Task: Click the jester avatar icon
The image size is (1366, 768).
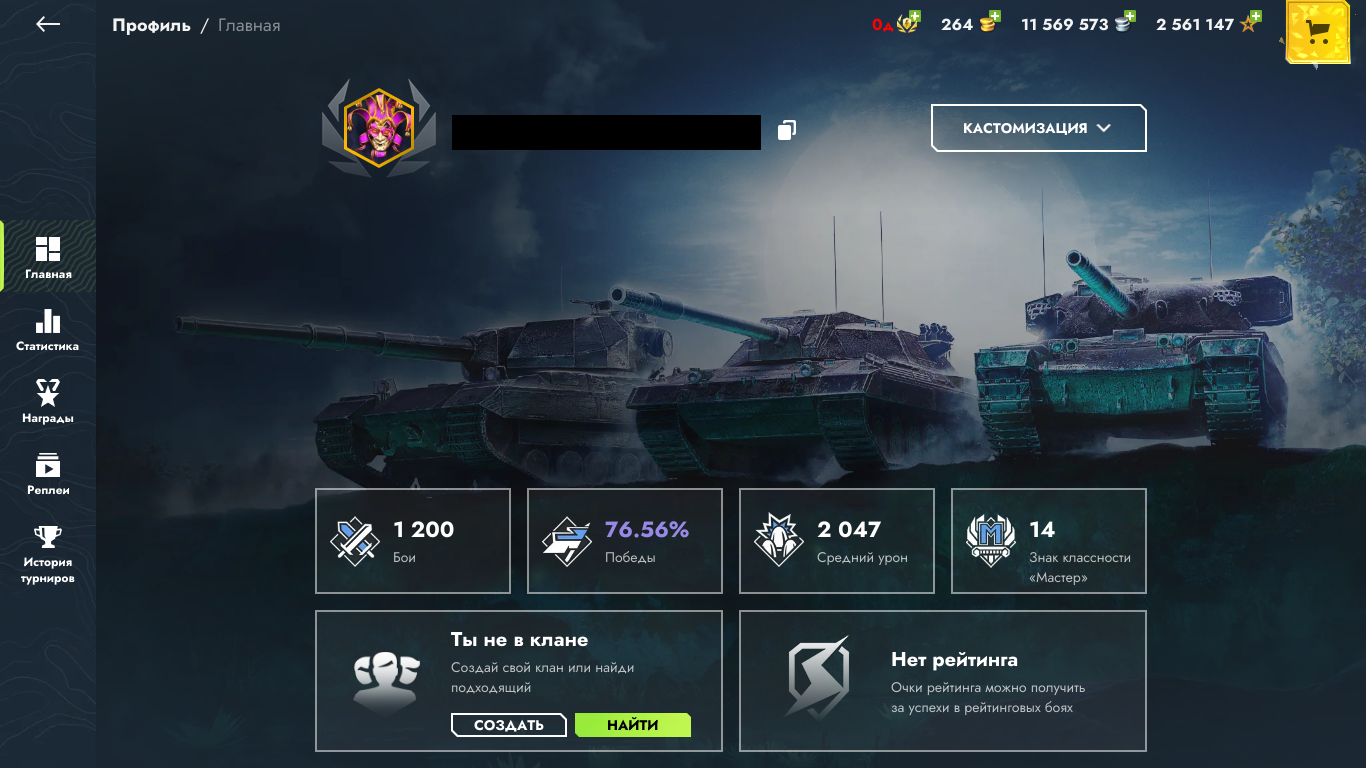Action: tap(378, 126)
